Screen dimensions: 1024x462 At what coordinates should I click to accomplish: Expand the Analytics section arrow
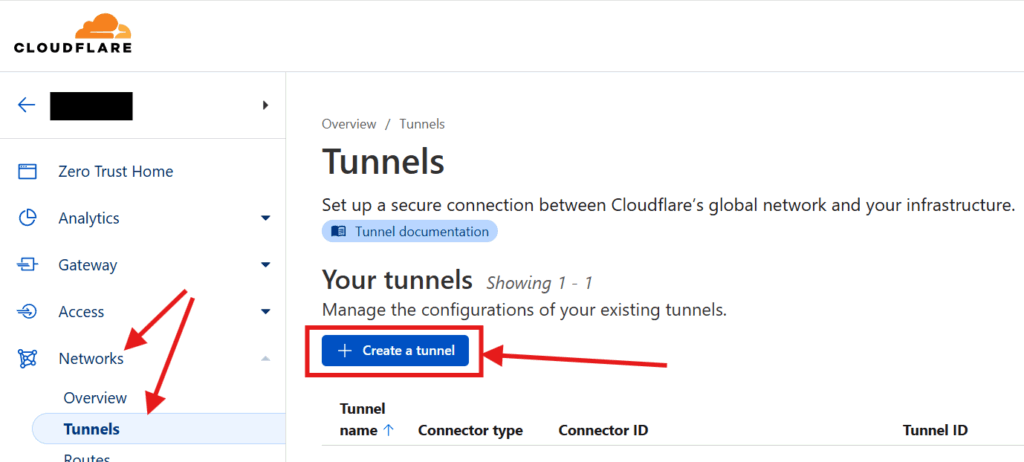(x=265, y=218)
